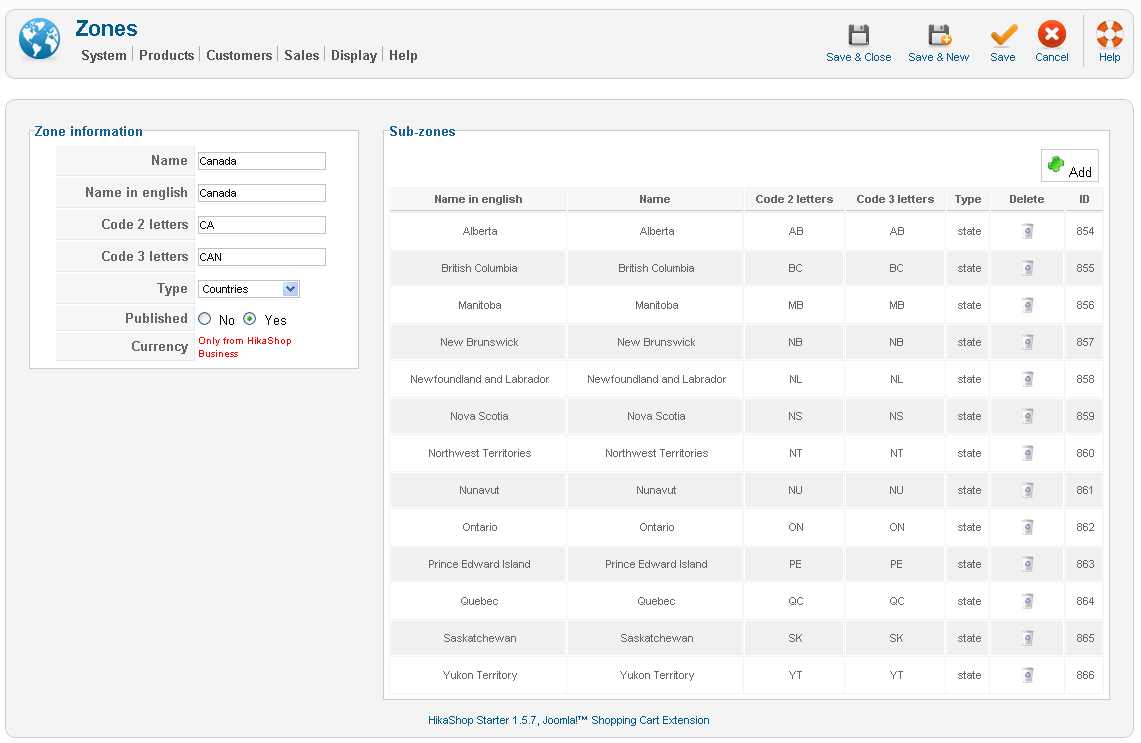Click the trash icon in the Ontario row
1141x743 pixels.
point(1027,527)
